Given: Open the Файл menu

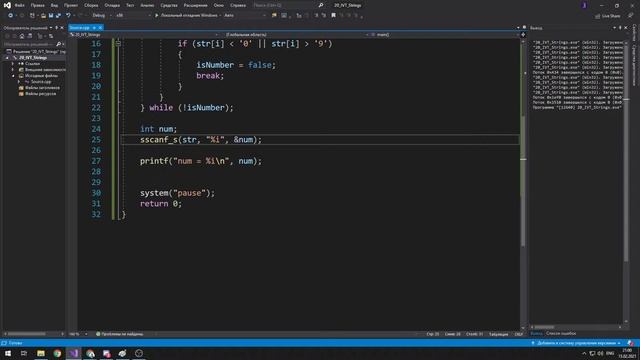Looking at the screenshot, I should [19, 5].
